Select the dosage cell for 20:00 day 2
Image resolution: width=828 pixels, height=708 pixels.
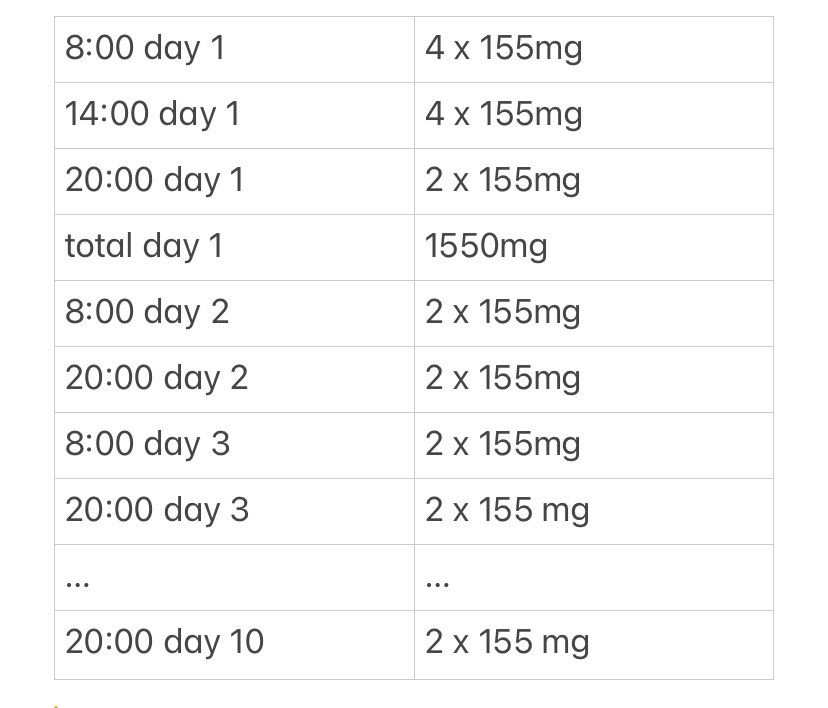(503, 378)
